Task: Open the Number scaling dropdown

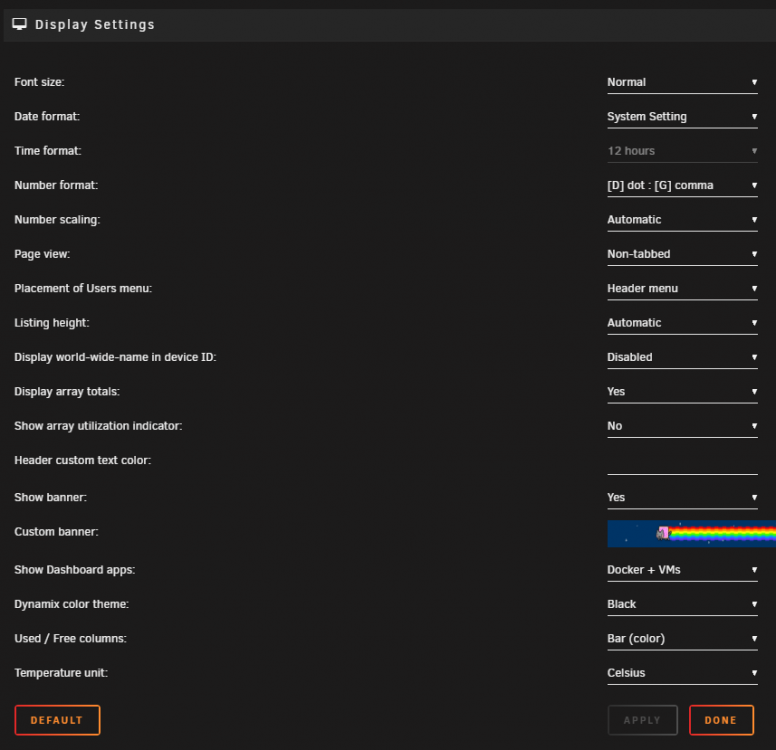Action: [682, 220]
